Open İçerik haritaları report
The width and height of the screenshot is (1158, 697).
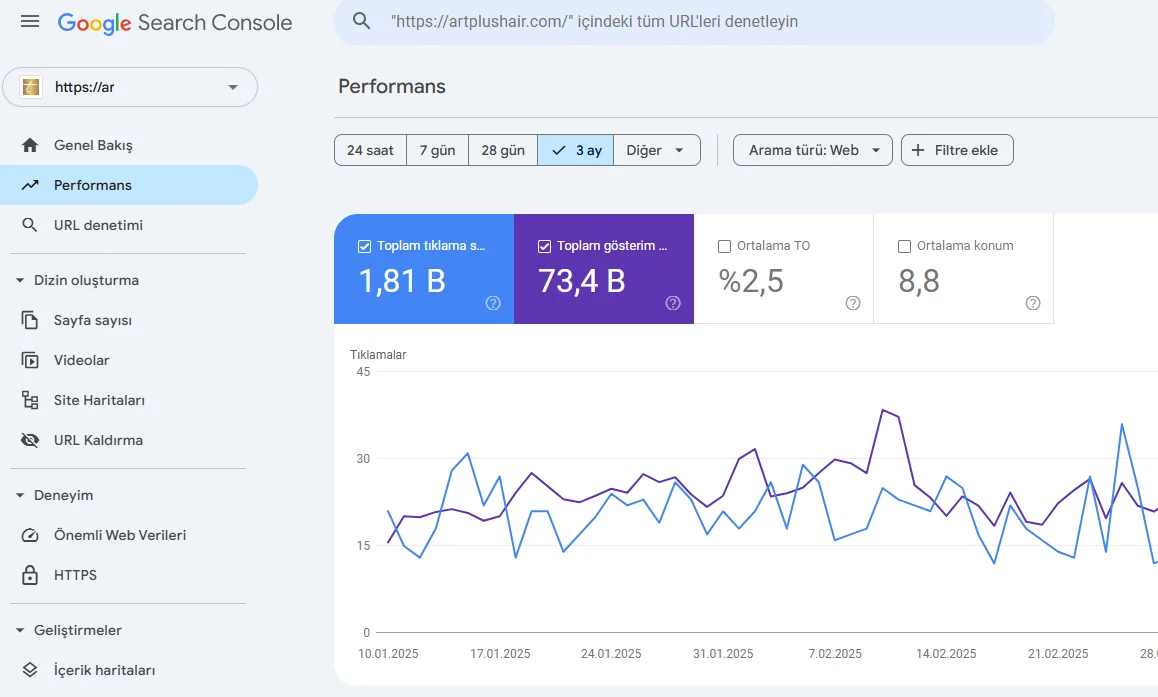tap(129, 670)
